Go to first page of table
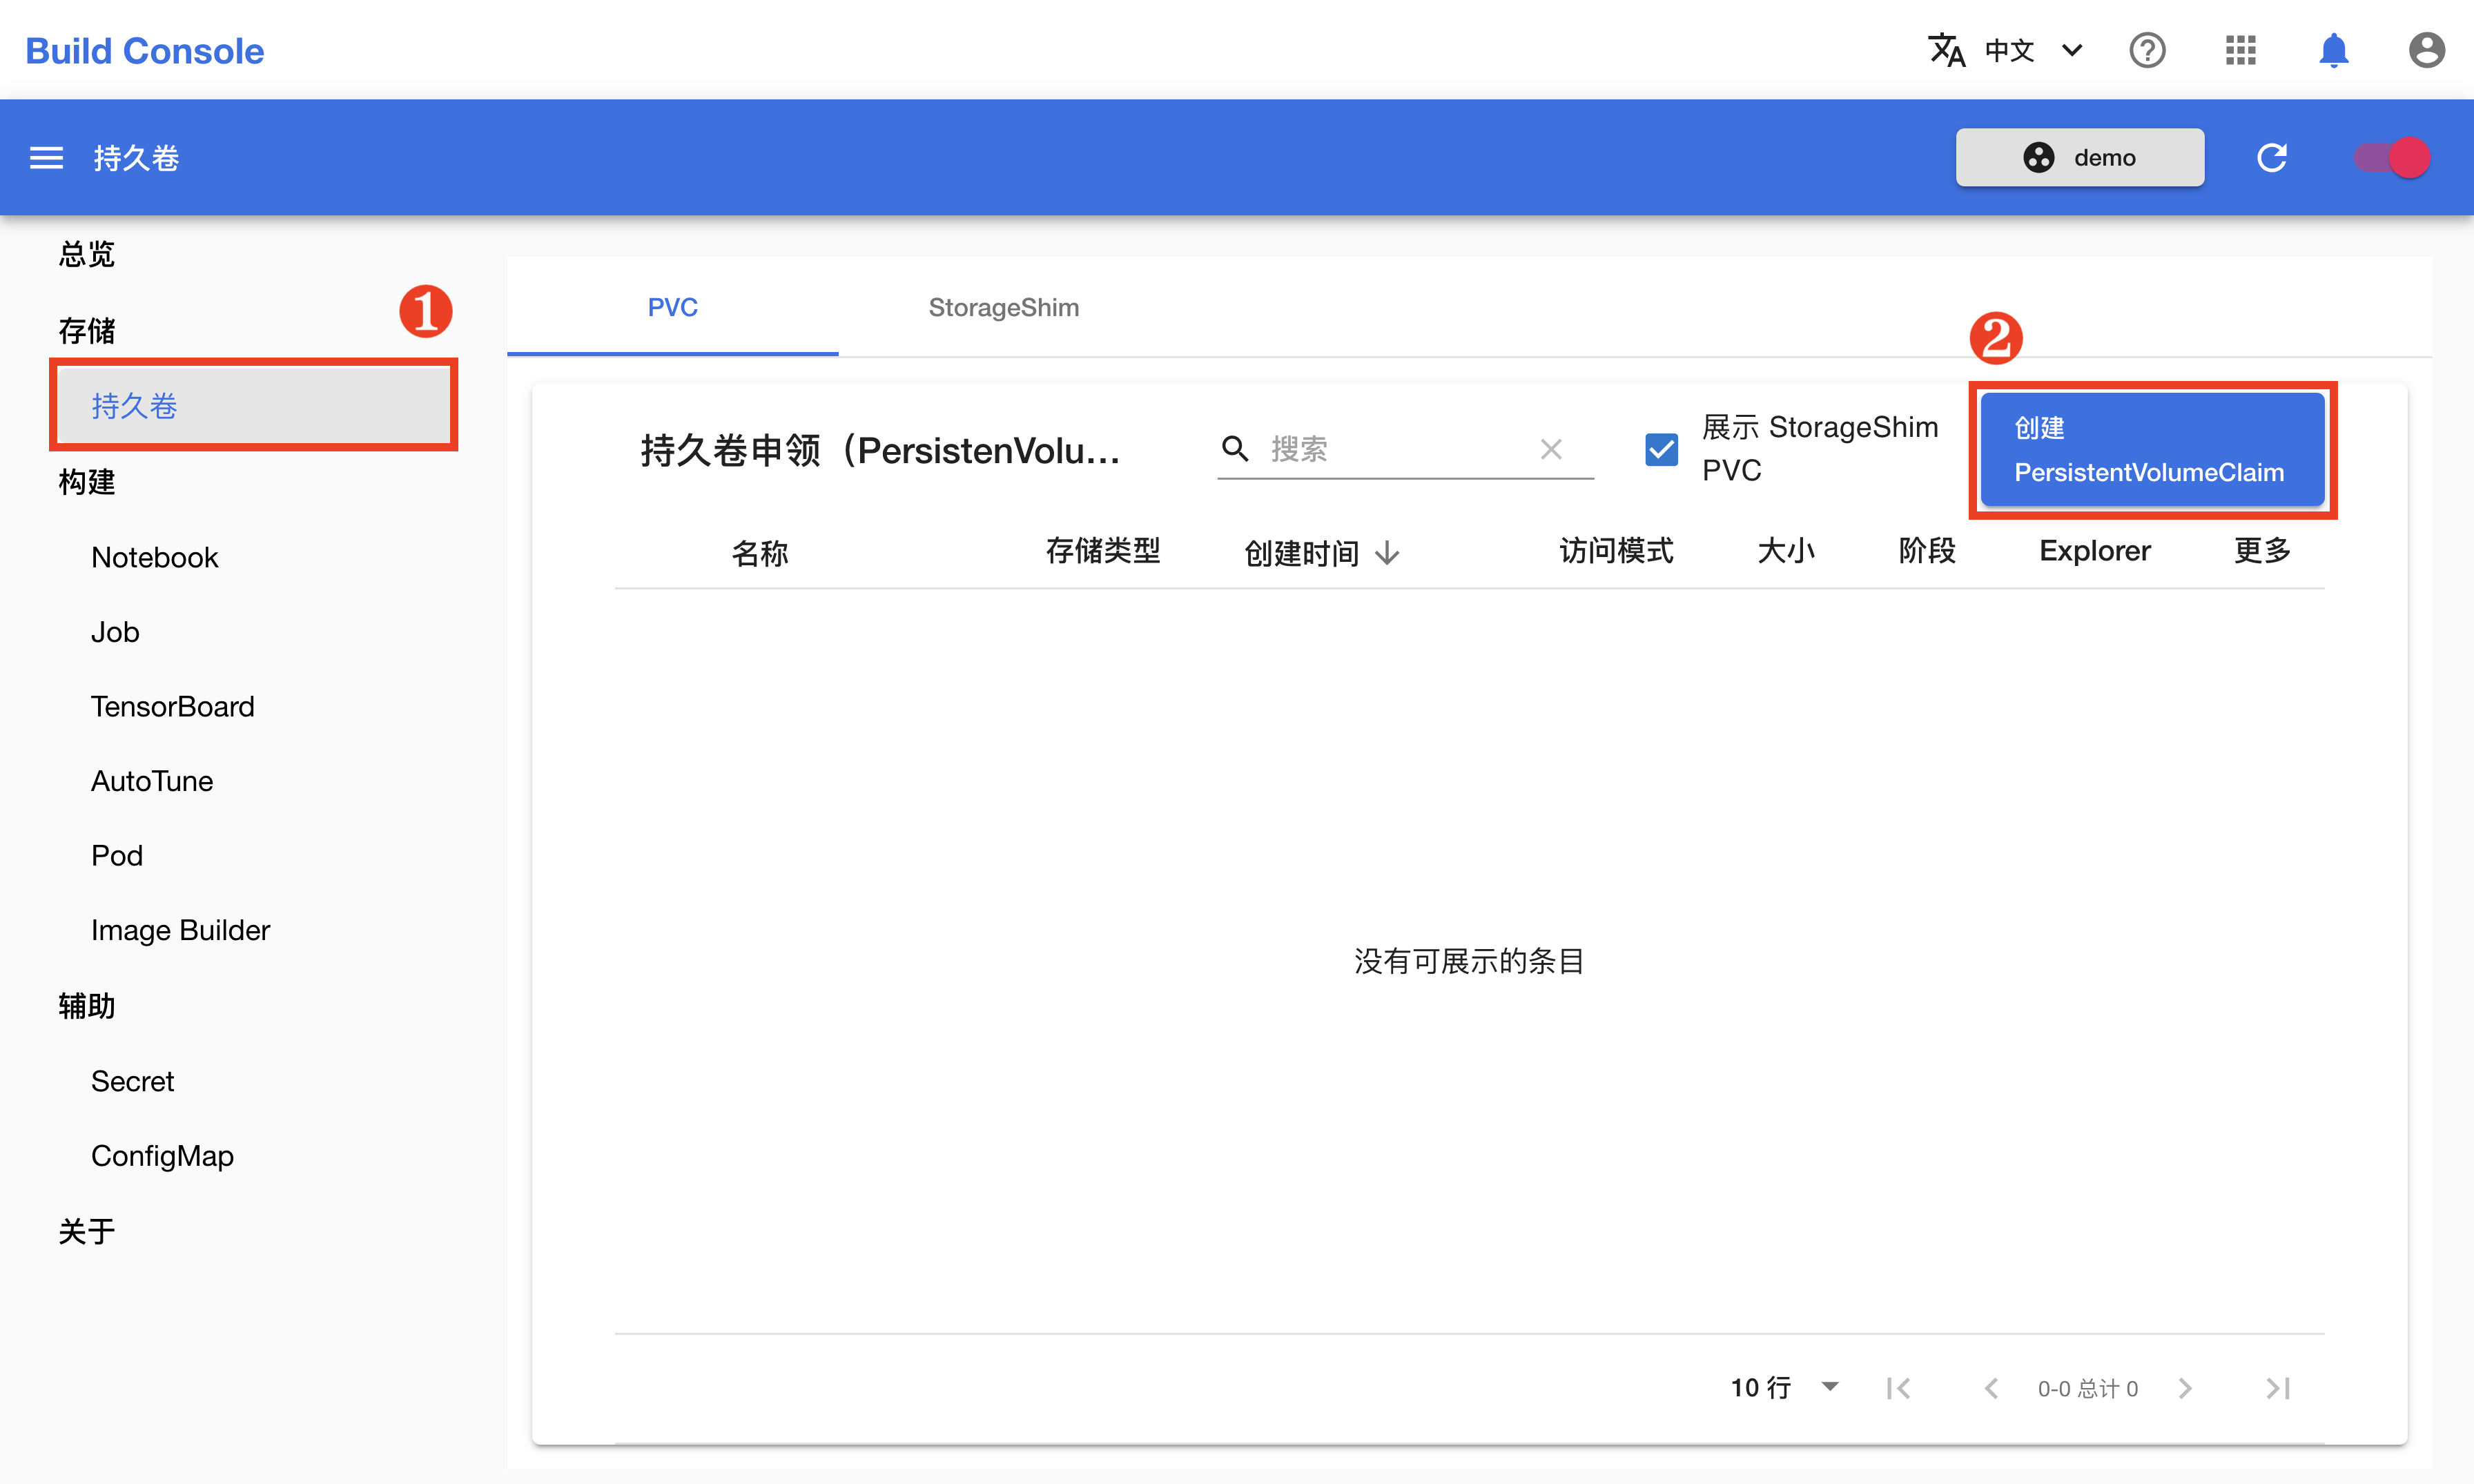 1898,1388
